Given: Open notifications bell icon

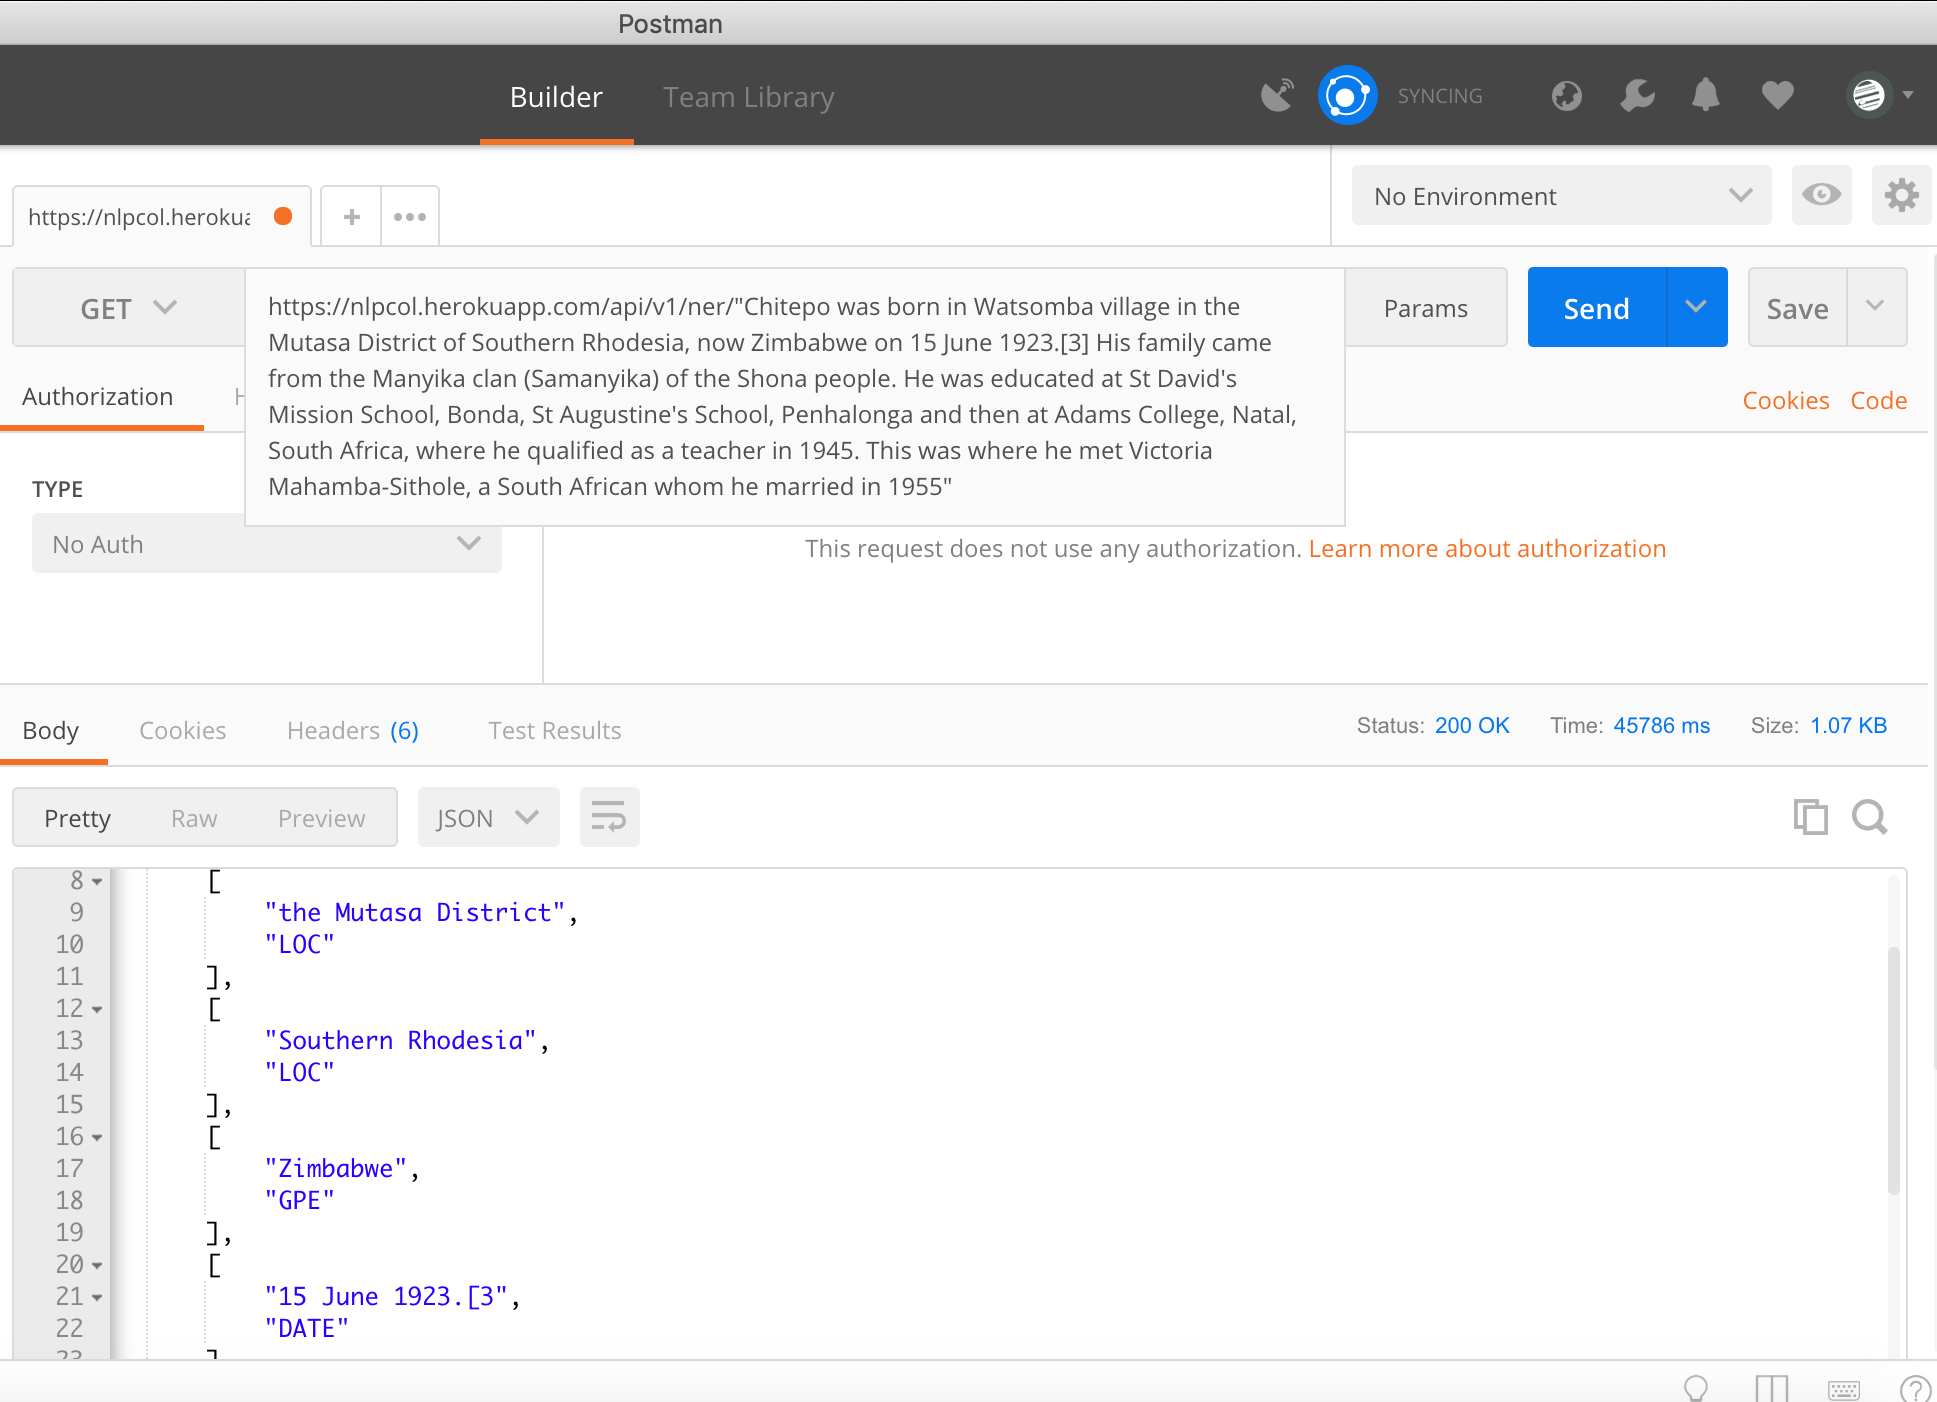Looking at the screenshot, I should click(x=1706, y=96).
